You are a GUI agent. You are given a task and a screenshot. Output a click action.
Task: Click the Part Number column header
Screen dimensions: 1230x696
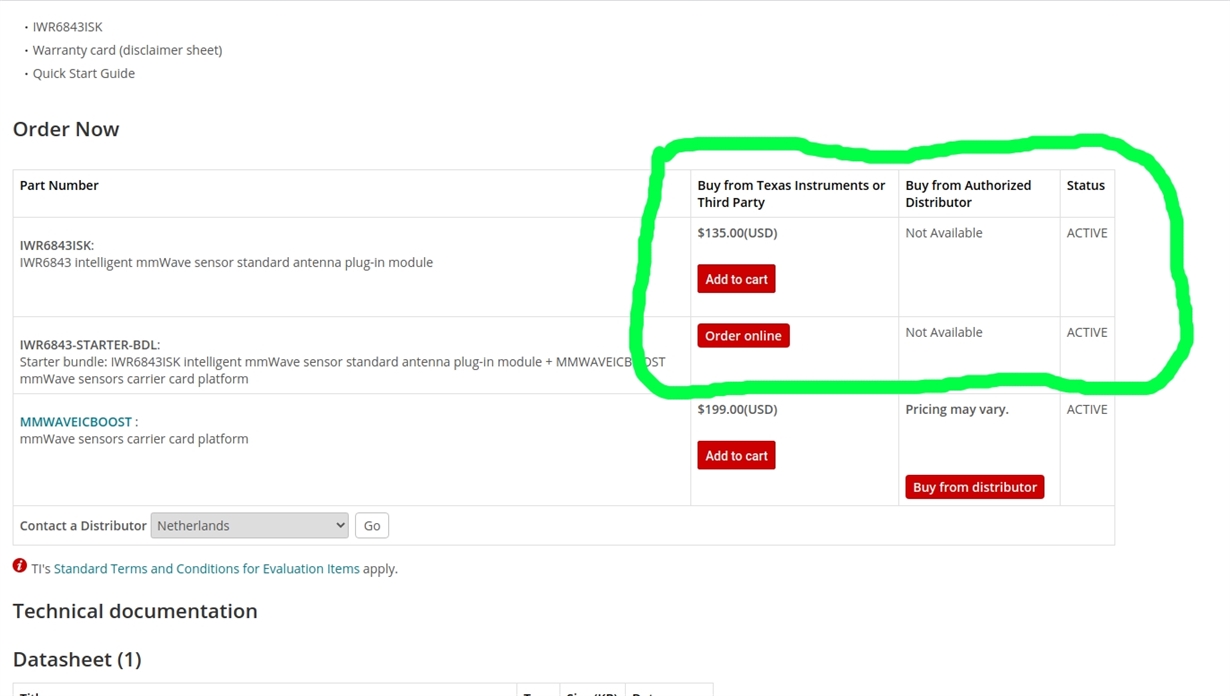(x=59, y=185)
